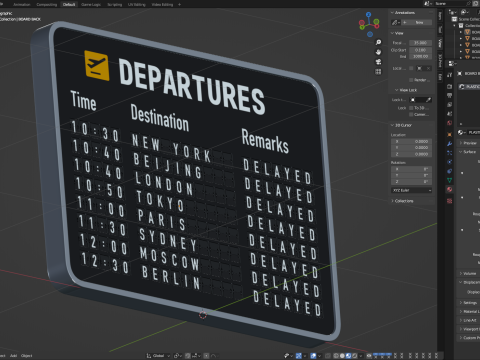This screenshot has height=360, width=480.
Task: Switch to the Scripting workspace tab
Action: (x=114, y=4)
